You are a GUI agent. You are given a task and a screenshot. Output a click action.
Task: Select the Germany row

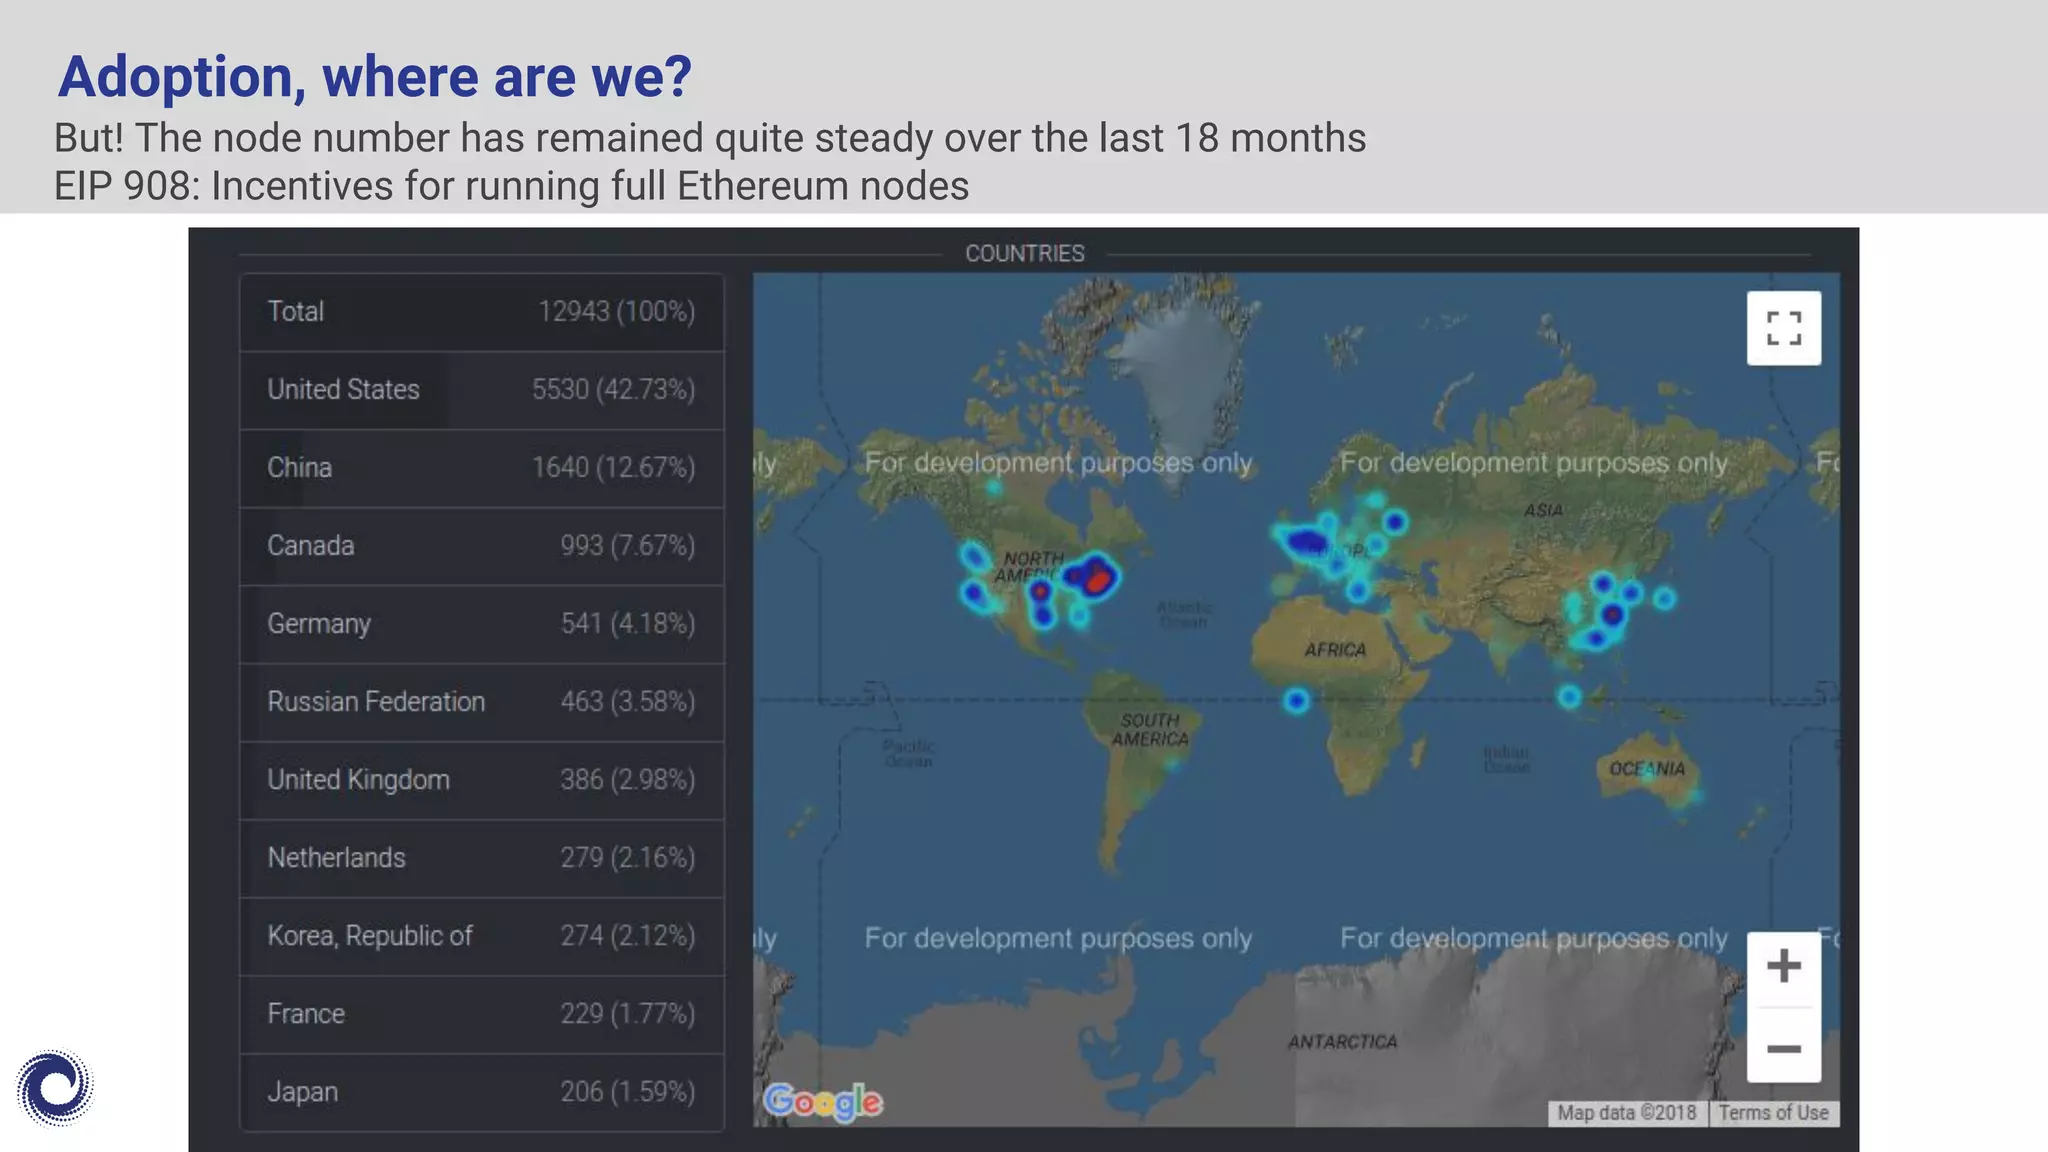pyautogui.click(x=482, y=624)
